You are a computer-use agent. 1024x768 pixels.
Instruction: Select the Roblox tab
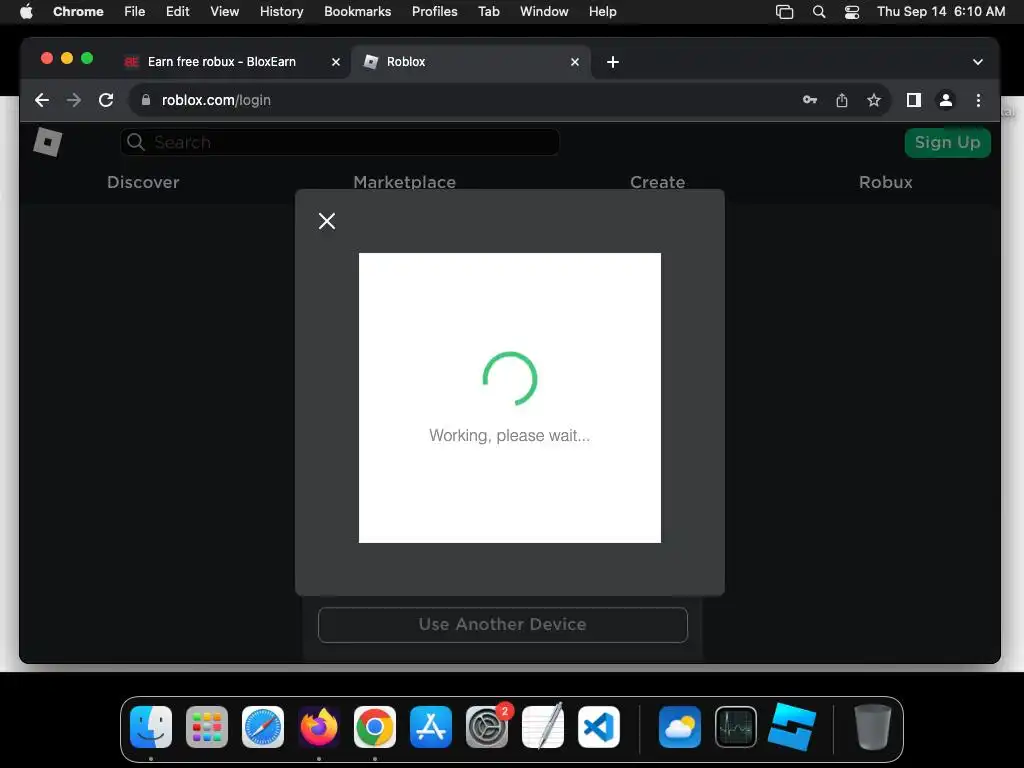coord(472,61)
